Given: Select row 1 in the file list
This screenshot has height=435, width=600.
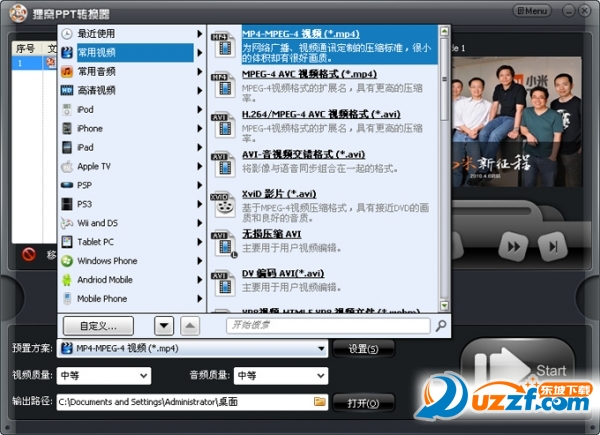Looking at the screenshot, I should click(x=34, y=63).
